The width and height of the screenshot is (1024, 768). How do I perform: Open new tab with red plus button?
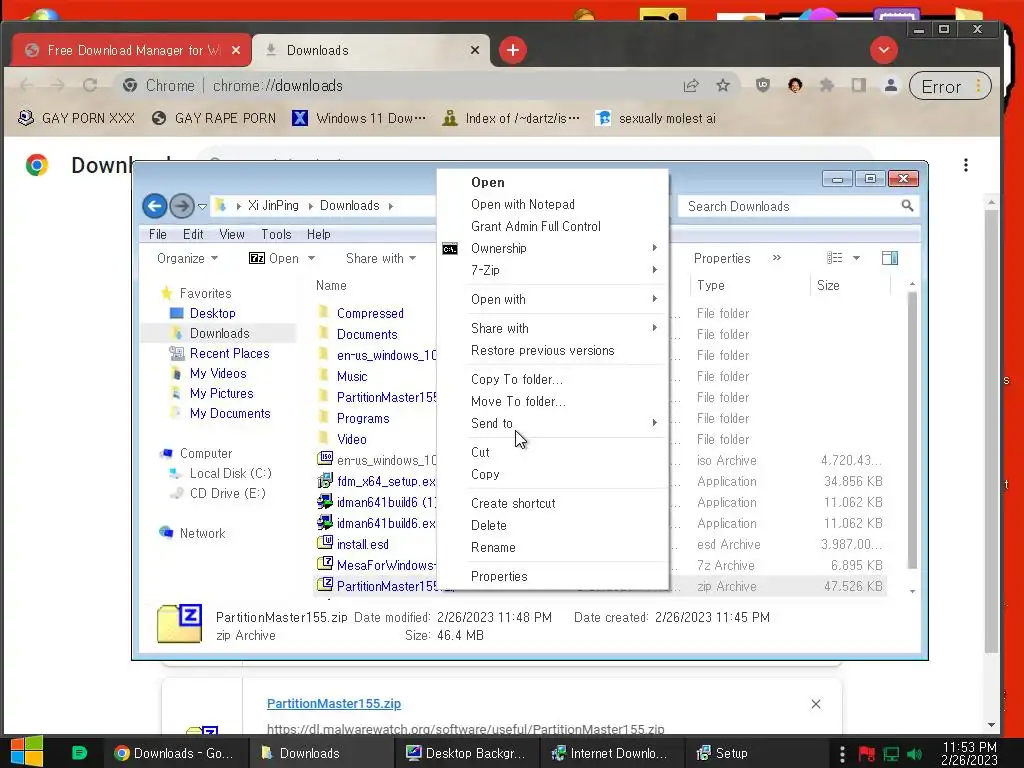(513, 50)
